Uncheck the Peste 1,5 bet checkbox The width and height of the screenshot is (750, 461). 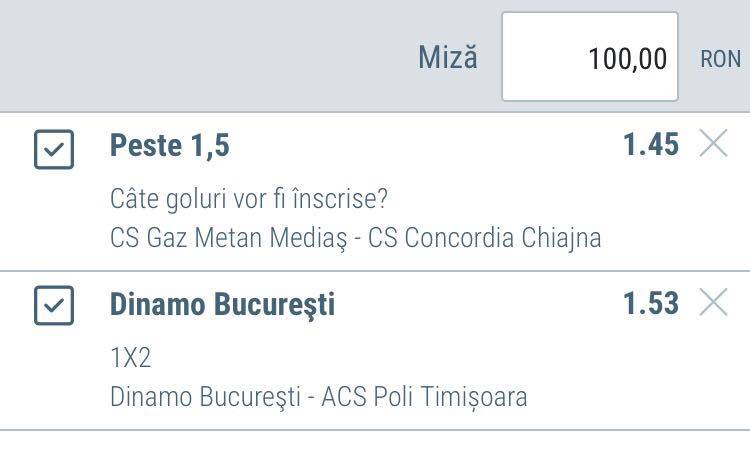click(x=54, y=149)
